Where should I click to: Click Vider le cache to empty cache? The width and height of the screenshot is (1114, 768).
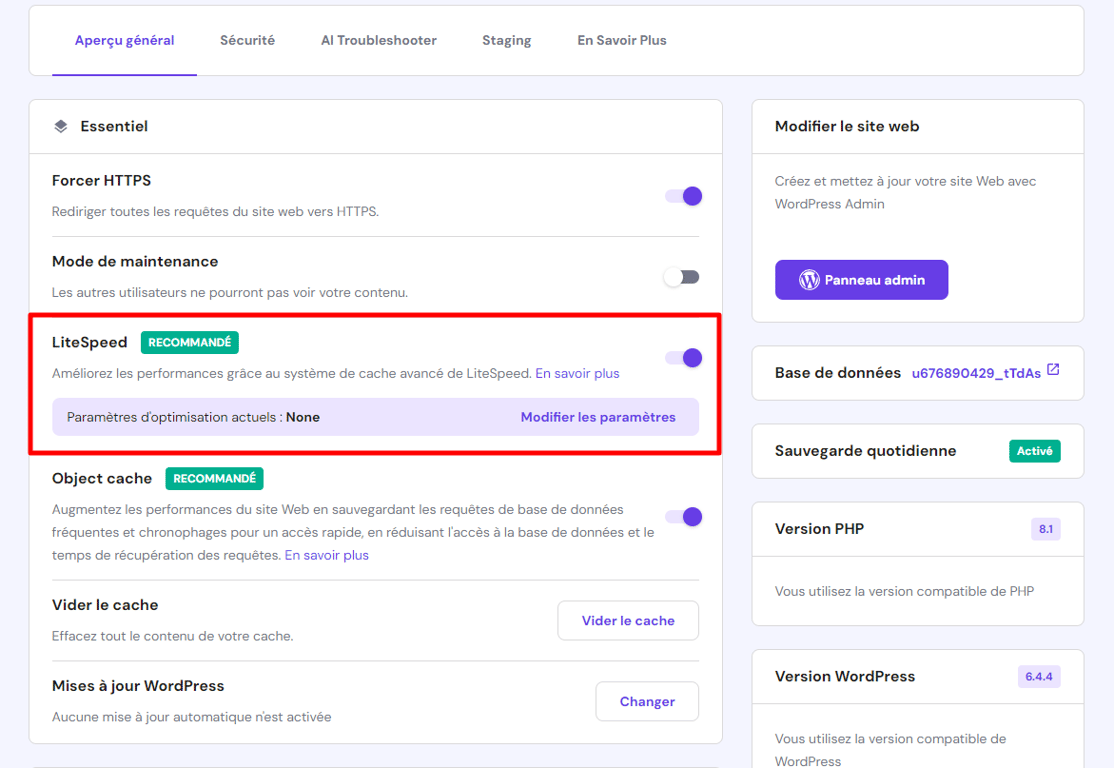(628, 620)
